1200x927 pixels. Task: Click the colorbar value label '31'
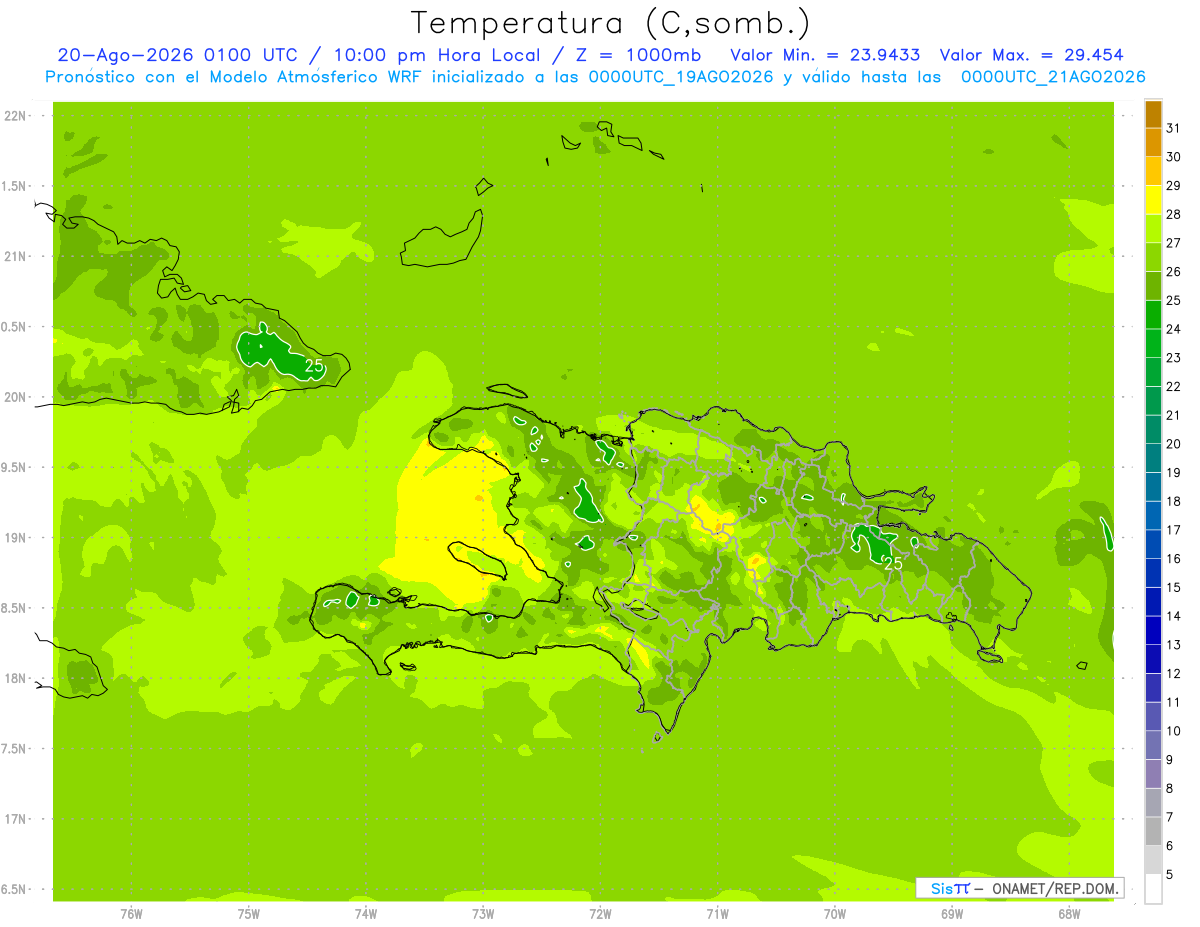[x=1173, y=128]
